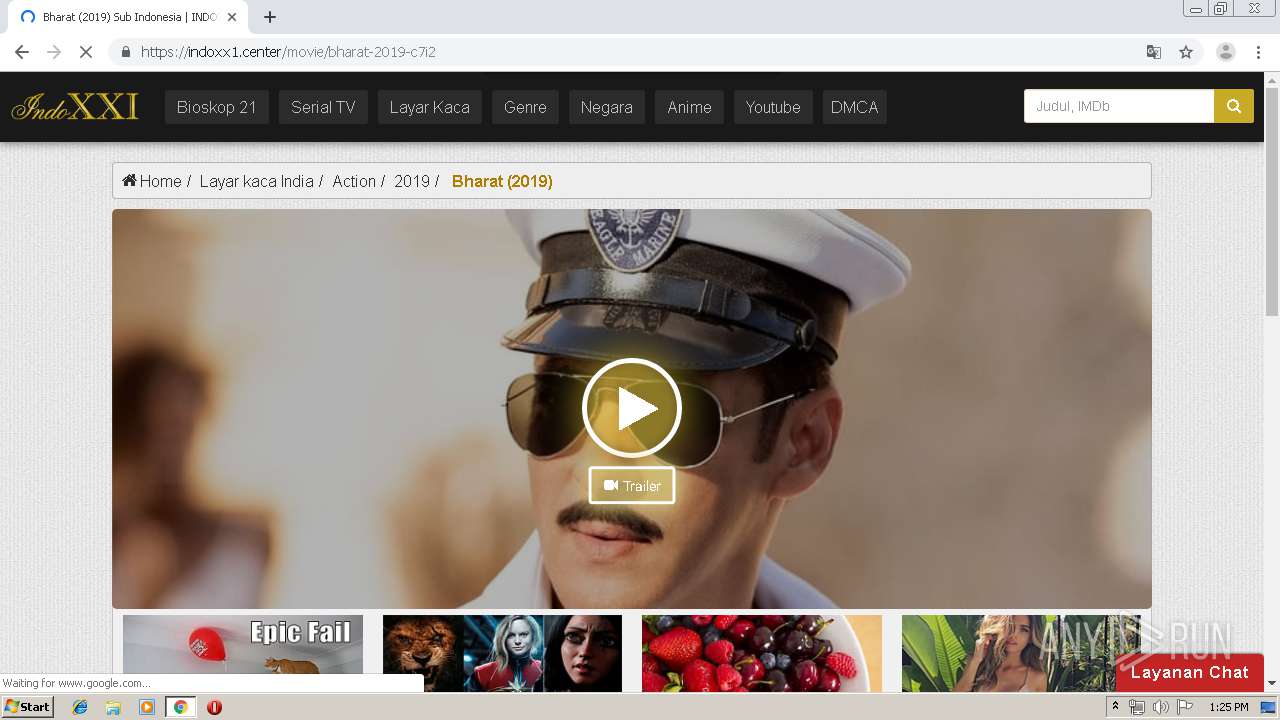Open Epic Fail ad thumbnail
1280x720 pixels.
[243, 653]
